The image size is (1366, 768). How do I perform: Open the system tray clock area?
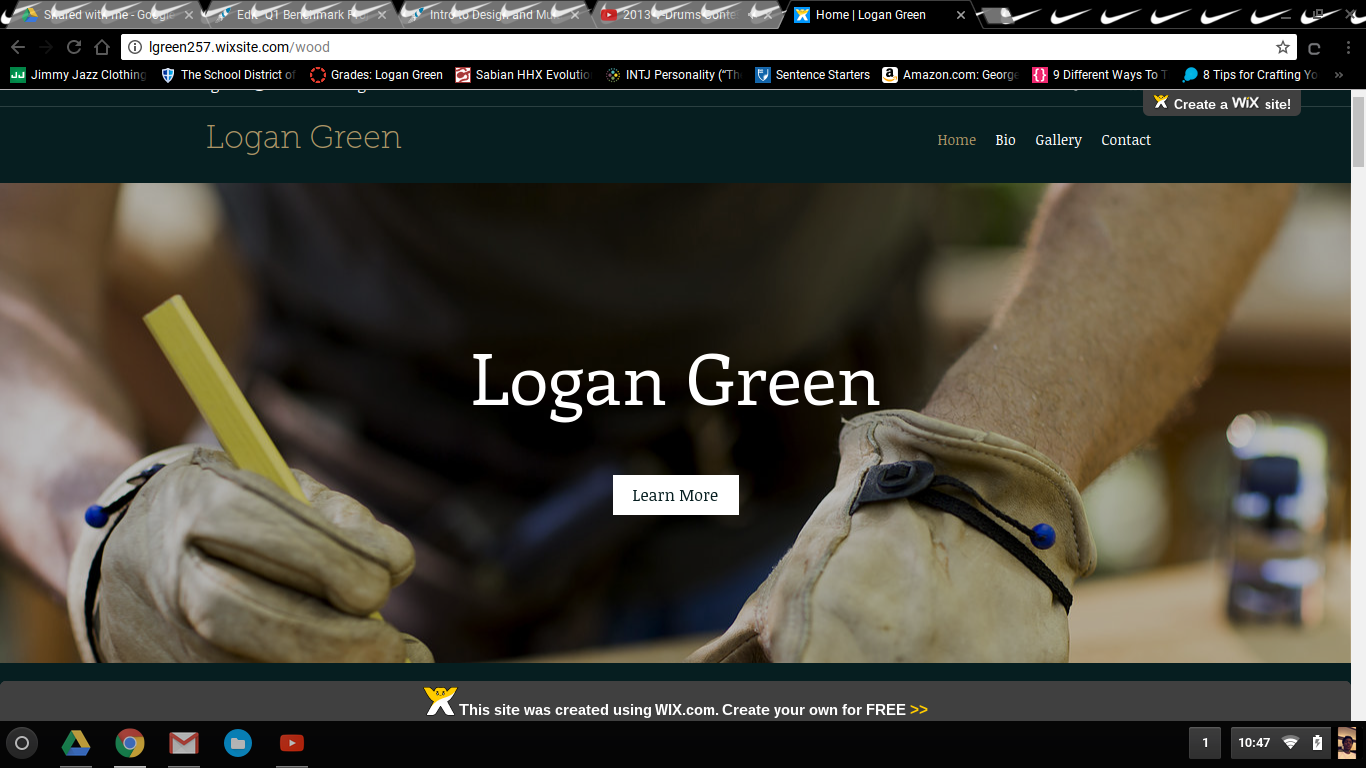[1254, 743]
